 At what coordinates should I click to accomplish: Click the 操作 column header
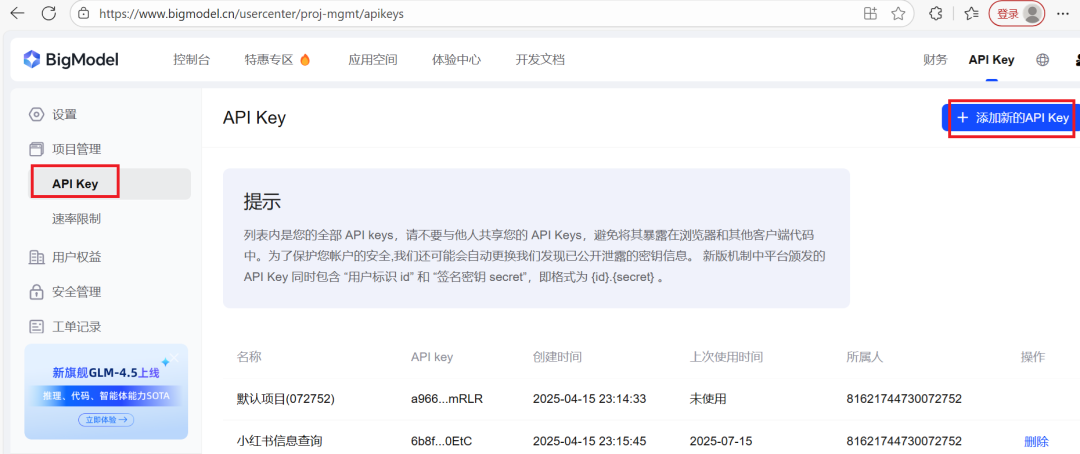coord(1032,357)
